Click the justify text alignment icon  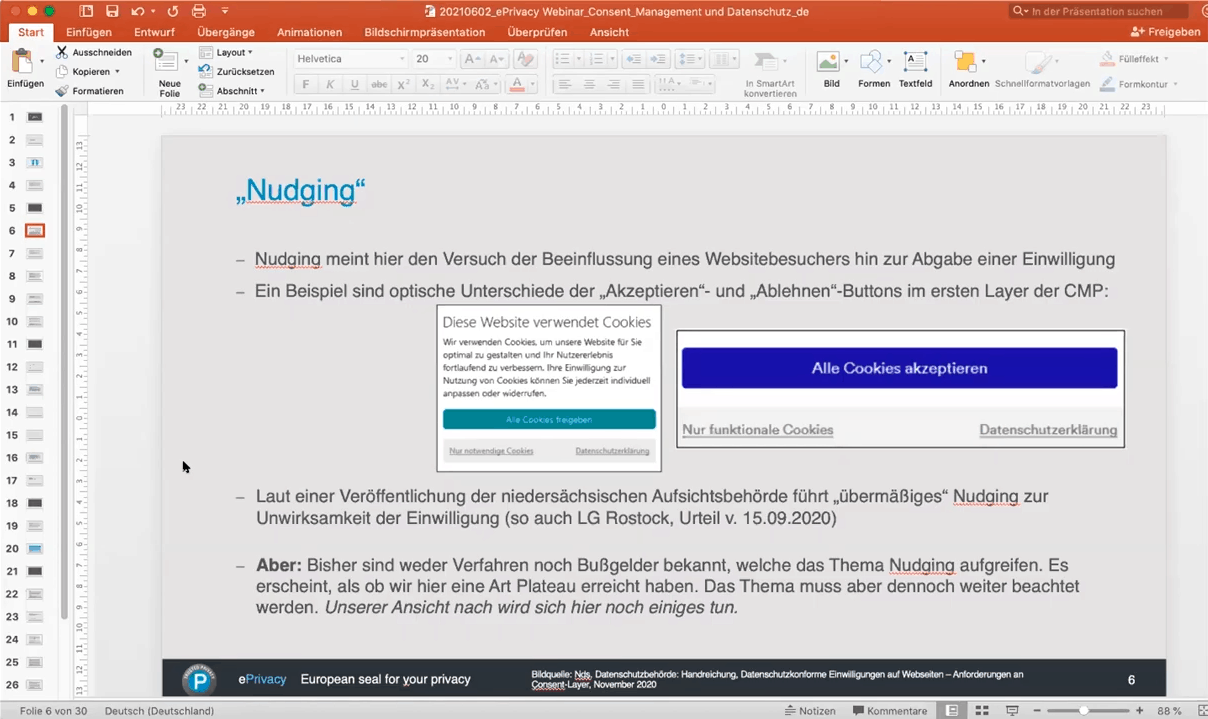click(637, 85)
